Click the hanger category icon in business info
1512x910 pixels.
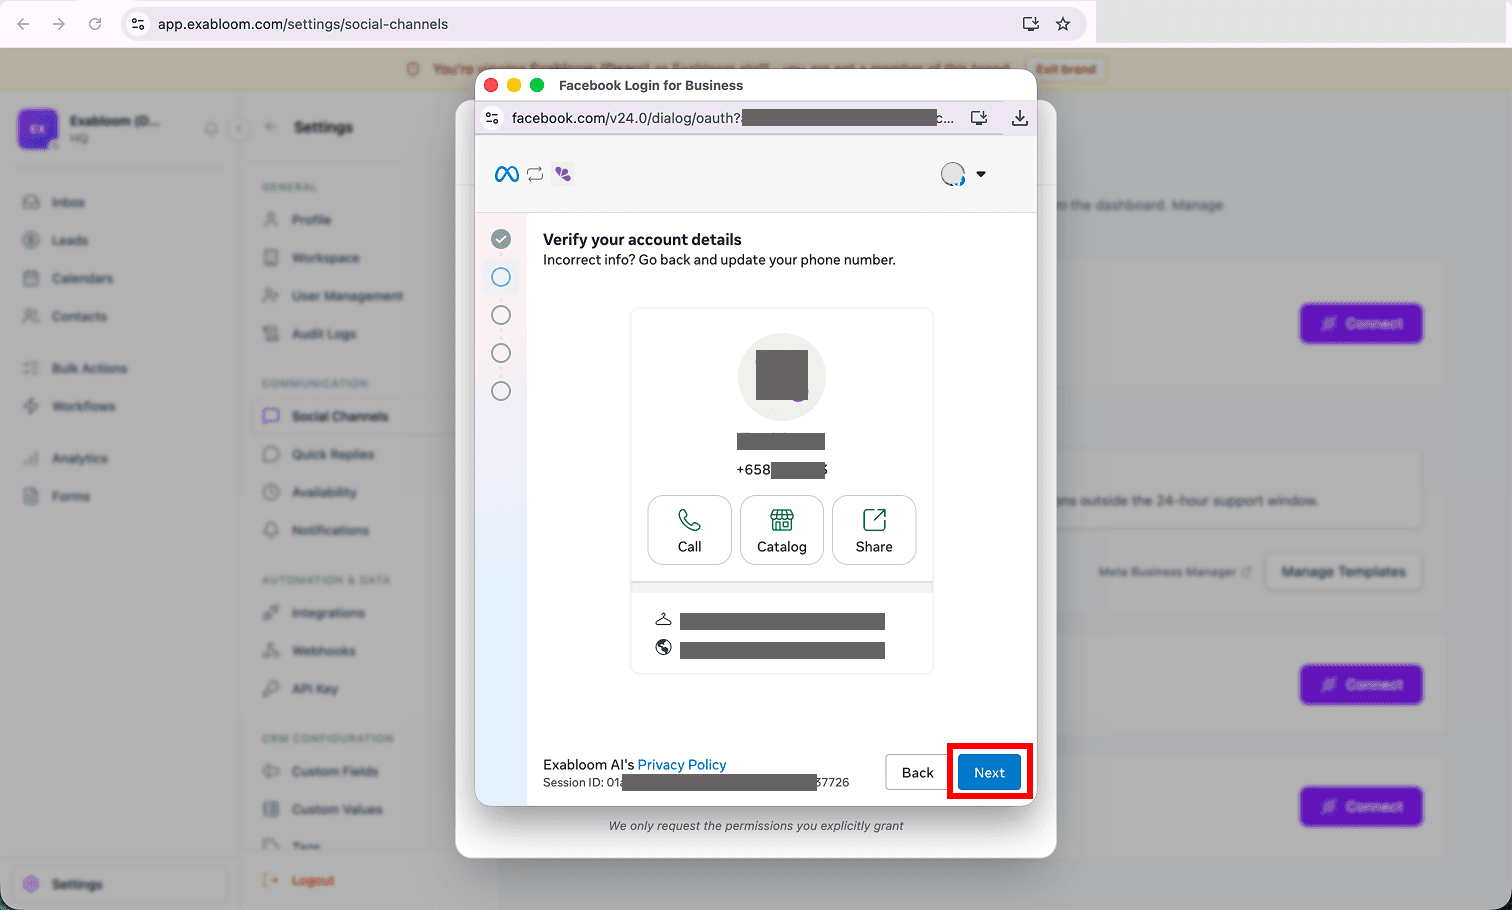[x=663, y=620]
